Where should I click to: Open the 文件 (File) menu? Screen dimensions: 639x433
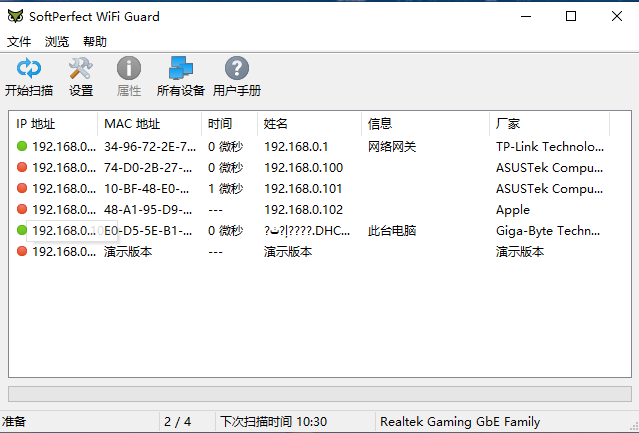coord(19,42)
